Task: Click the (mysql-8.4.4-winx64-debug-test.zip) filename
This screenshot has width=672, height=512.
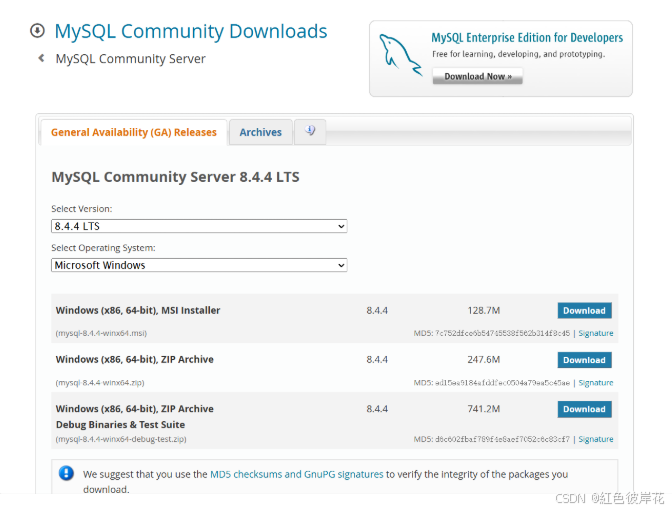Action: pos(121,439)
